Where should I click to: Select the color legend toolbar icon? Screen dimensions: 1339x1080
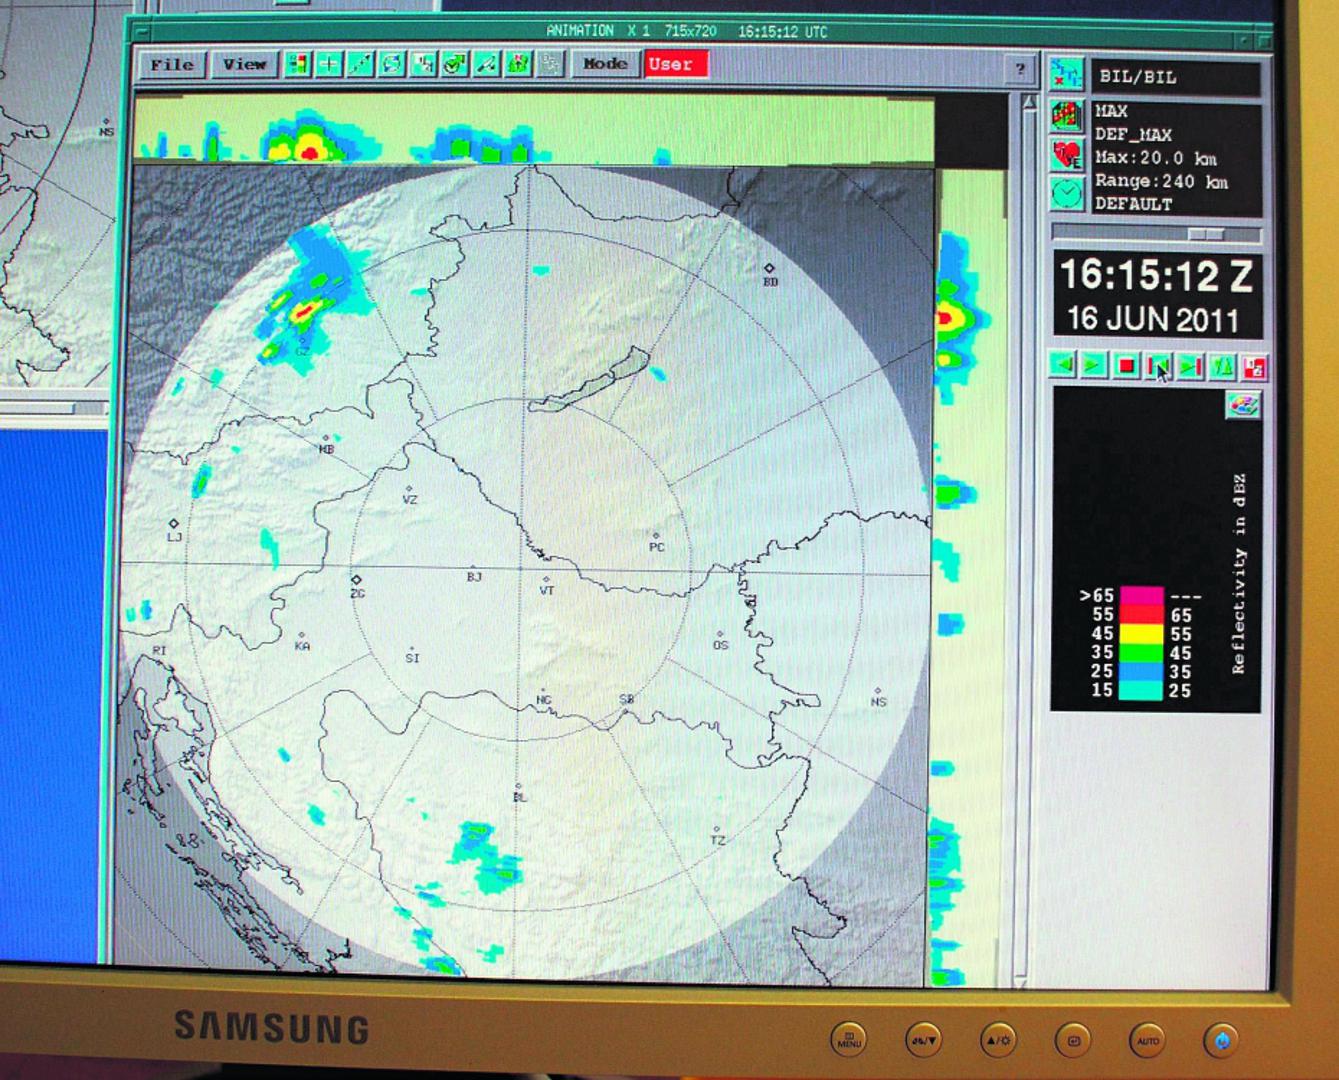click(x=297, y=65)
